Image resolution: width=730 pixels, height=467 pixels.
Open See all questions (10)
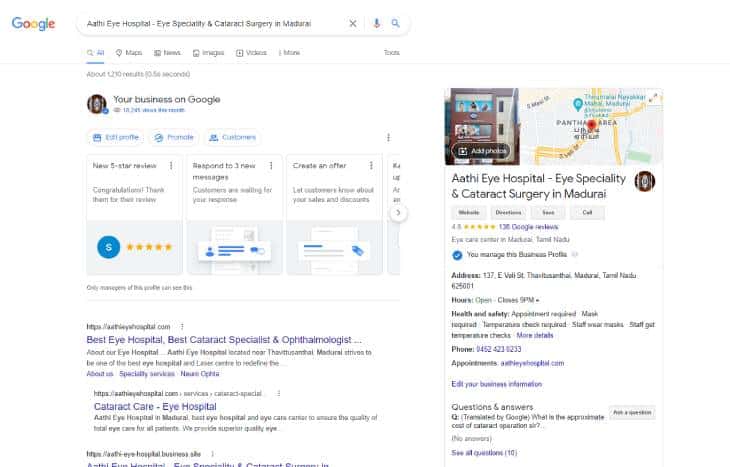[x=484, y=453]
